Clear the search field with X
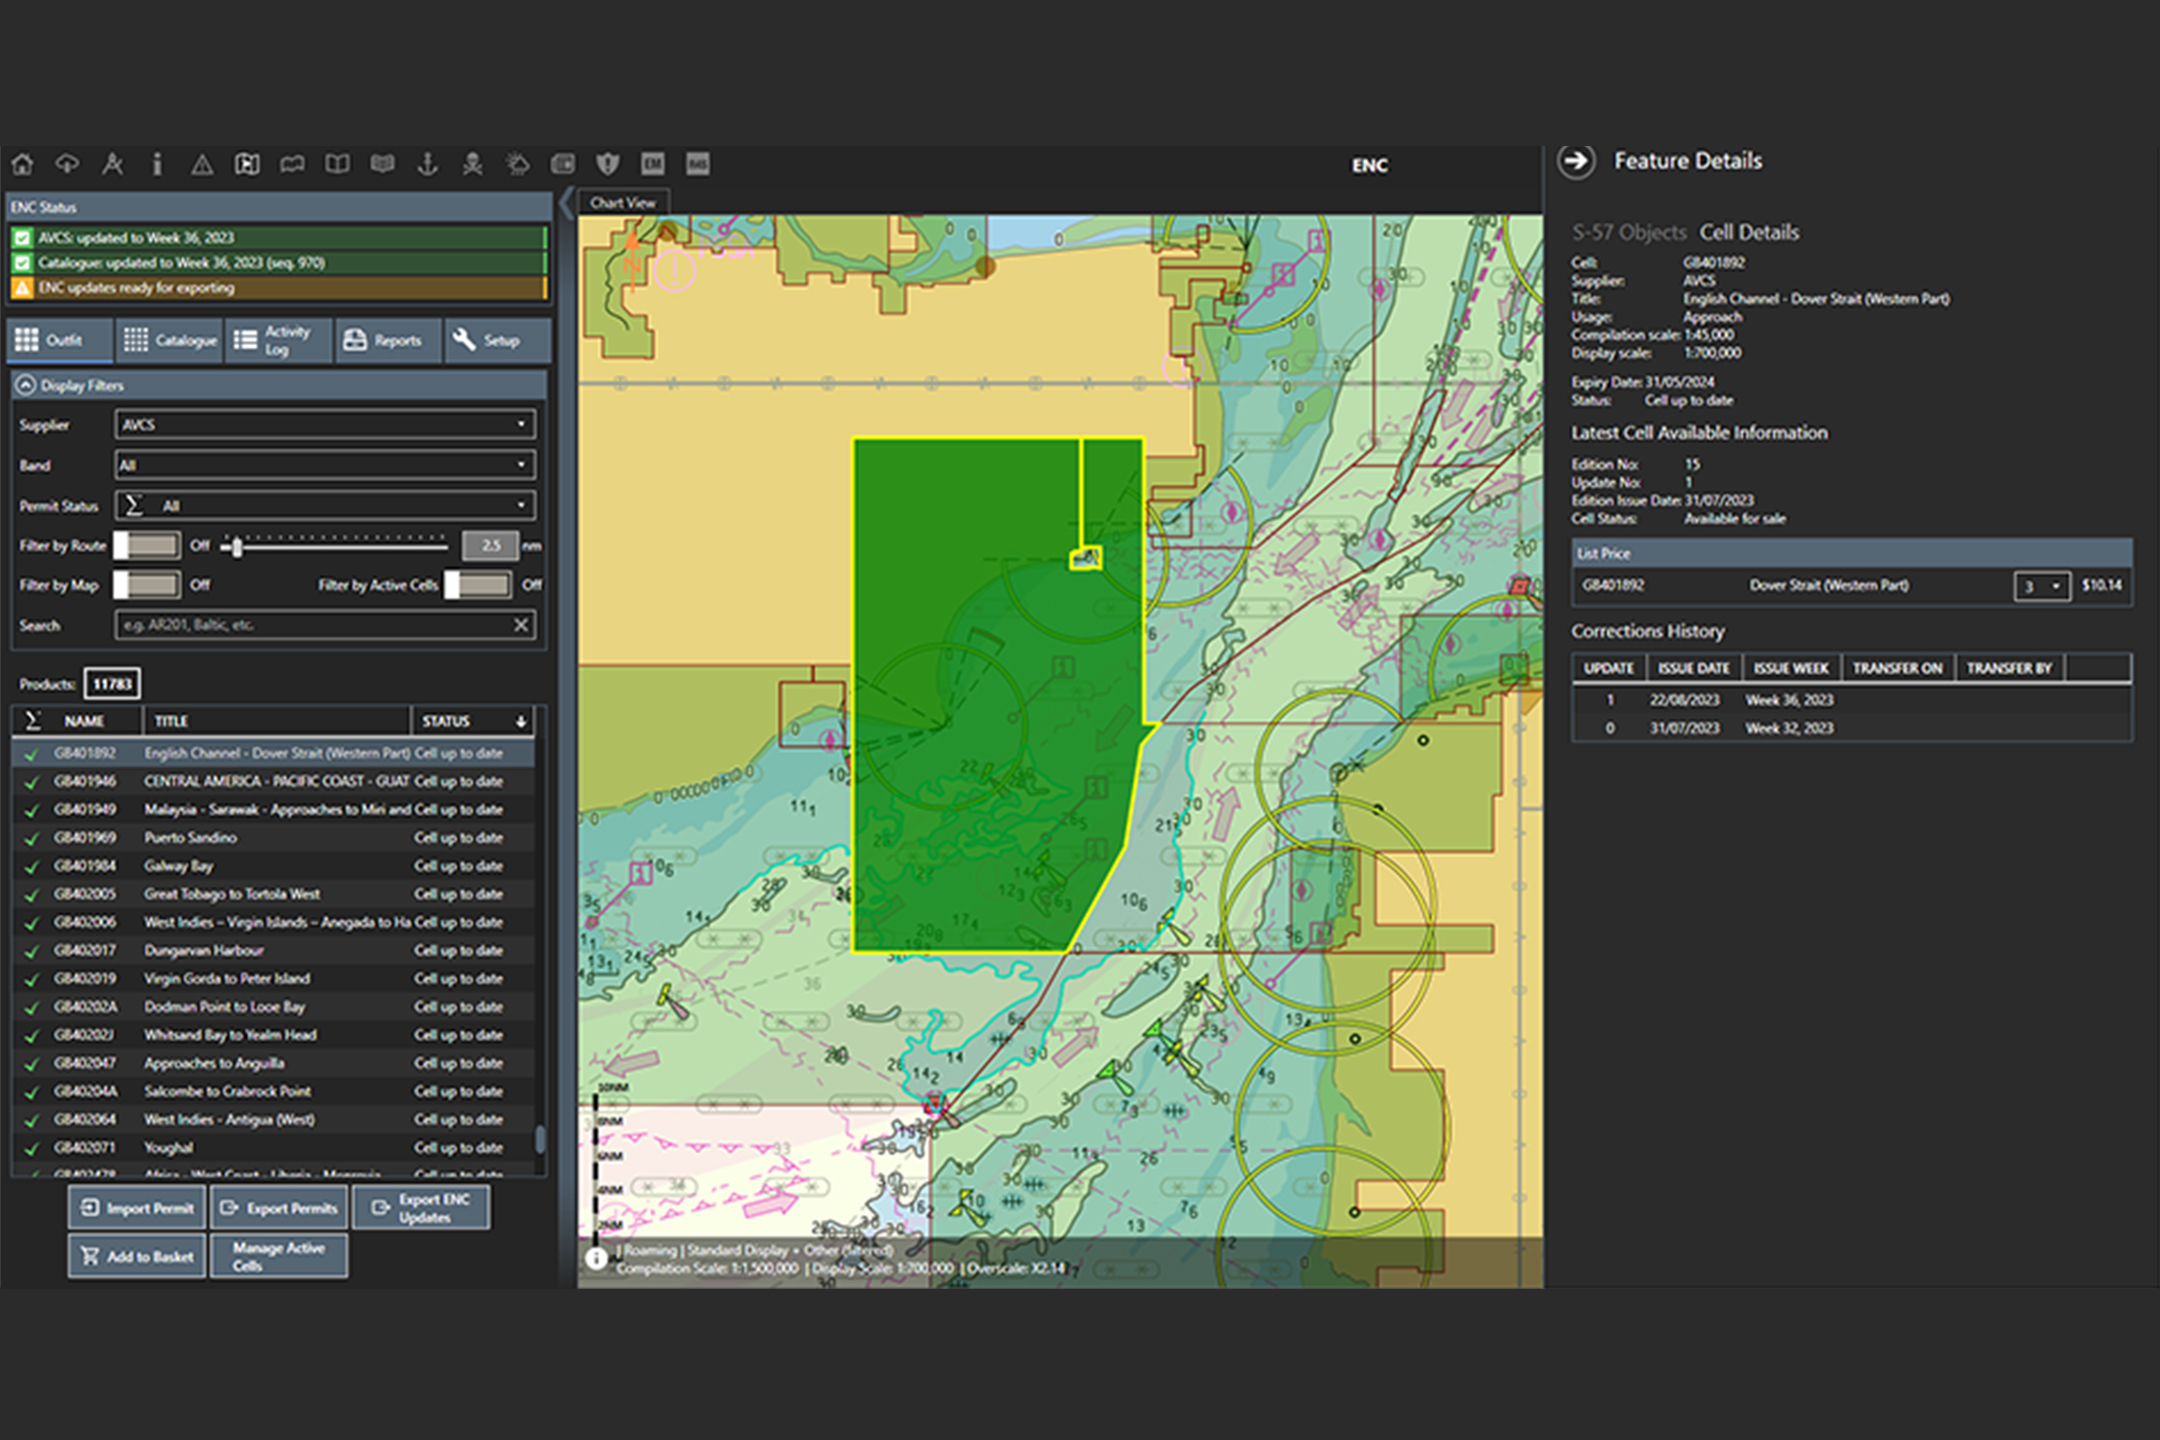 pyautogui.click(x=521, y=625)
